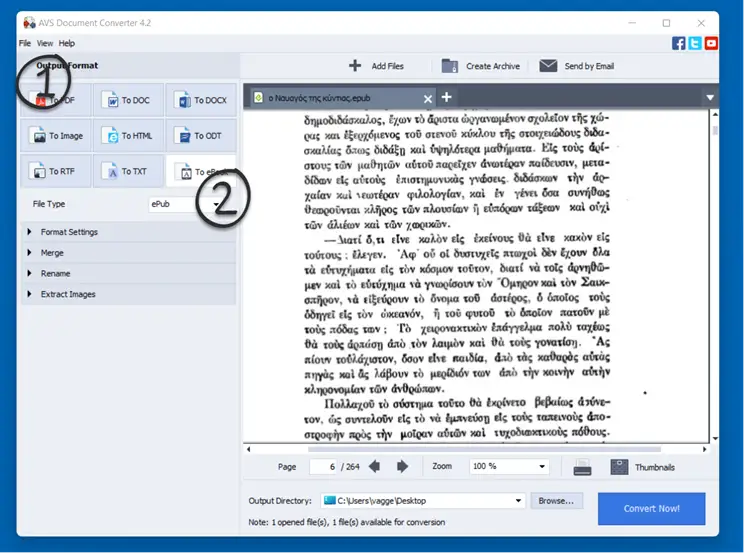The width and height of the screenshot is (744, 553).
Task: Open the Facebook page icon
Action: tap(679, 43)
